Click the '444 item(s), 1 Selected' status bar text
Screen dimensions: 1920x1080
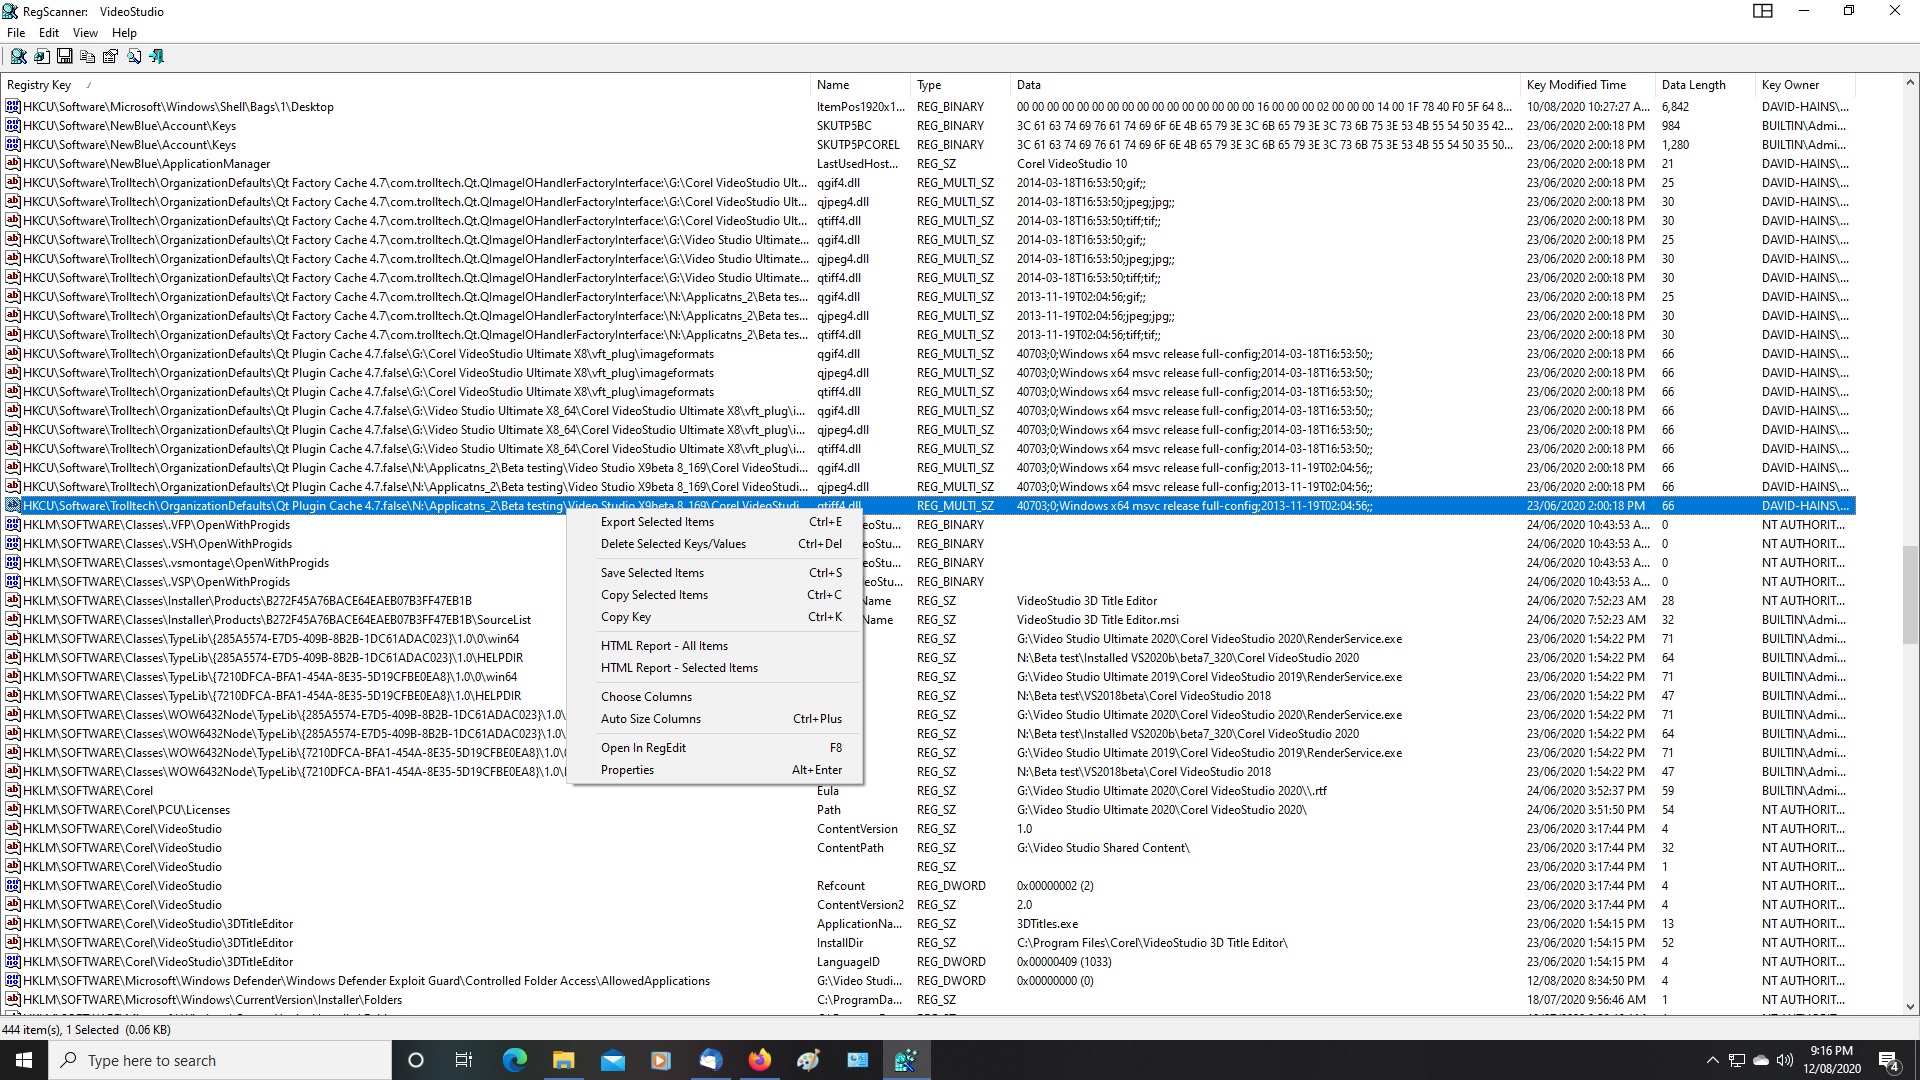click(x=87, y=1030)
